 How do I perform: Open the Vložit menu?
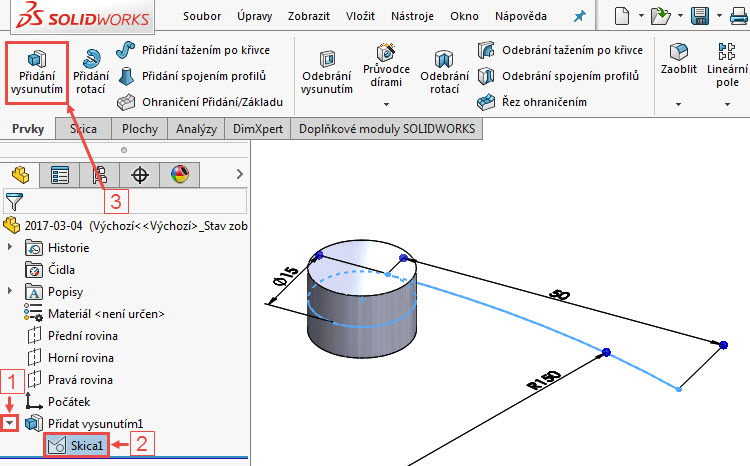coord(360,16)
